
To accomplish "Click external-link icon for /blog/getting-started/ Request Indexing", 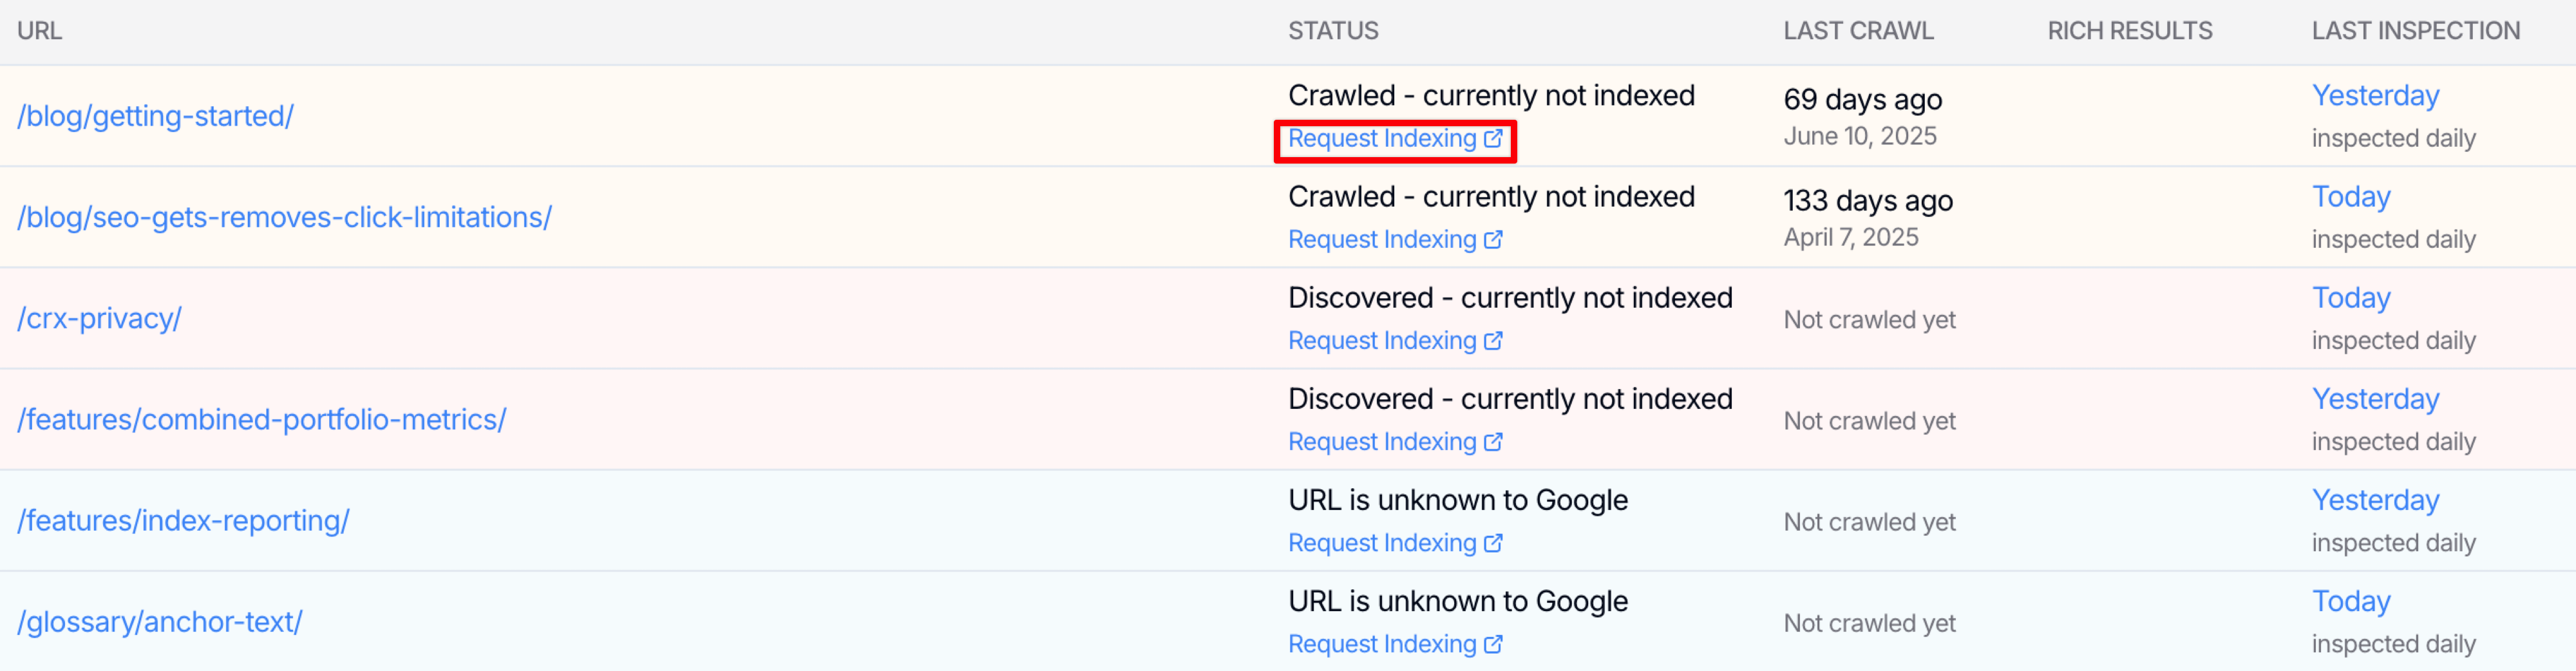I will pyautogui.click(x=1493, y=139).
